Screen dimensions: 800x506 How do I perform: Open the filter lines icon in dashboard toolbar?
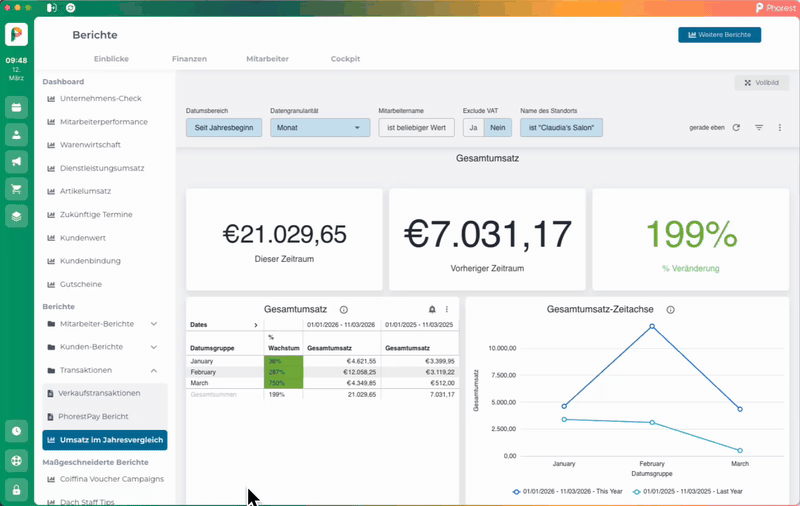(x=759, y=128)
